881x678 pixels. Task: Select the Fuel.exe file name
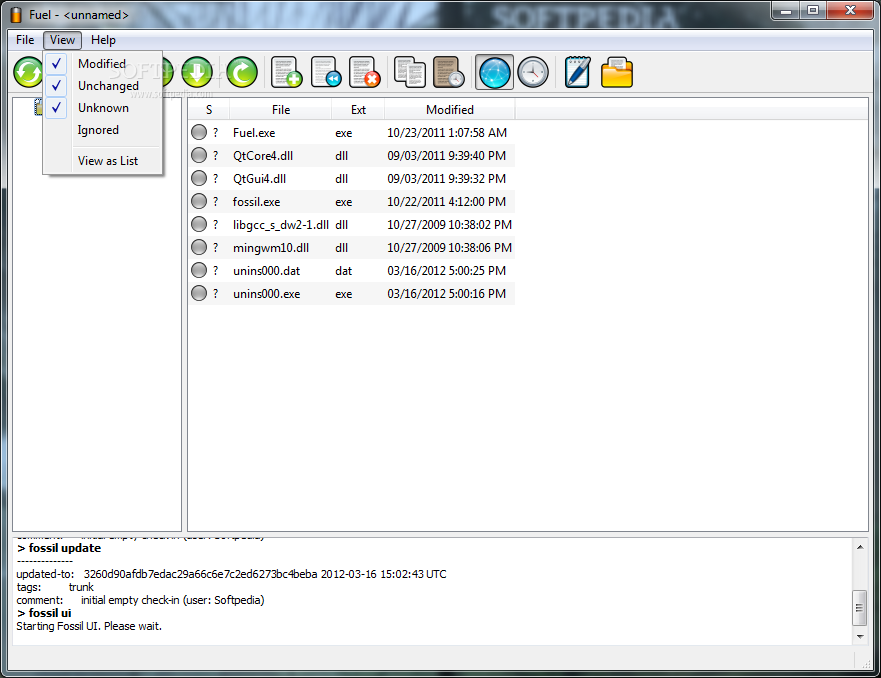(254, 133)
